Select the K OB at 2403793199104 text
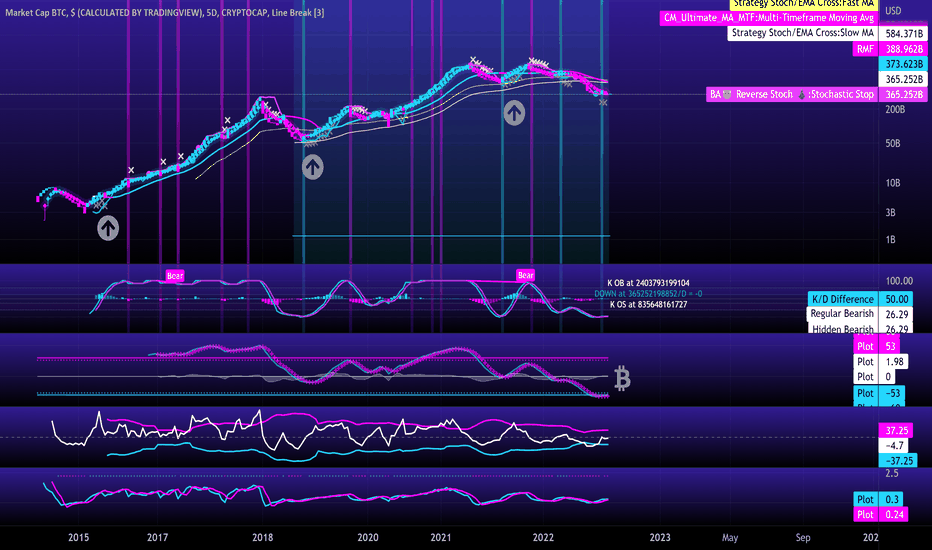The width and height of the screenshot is (932, 550). coord(648,283)
